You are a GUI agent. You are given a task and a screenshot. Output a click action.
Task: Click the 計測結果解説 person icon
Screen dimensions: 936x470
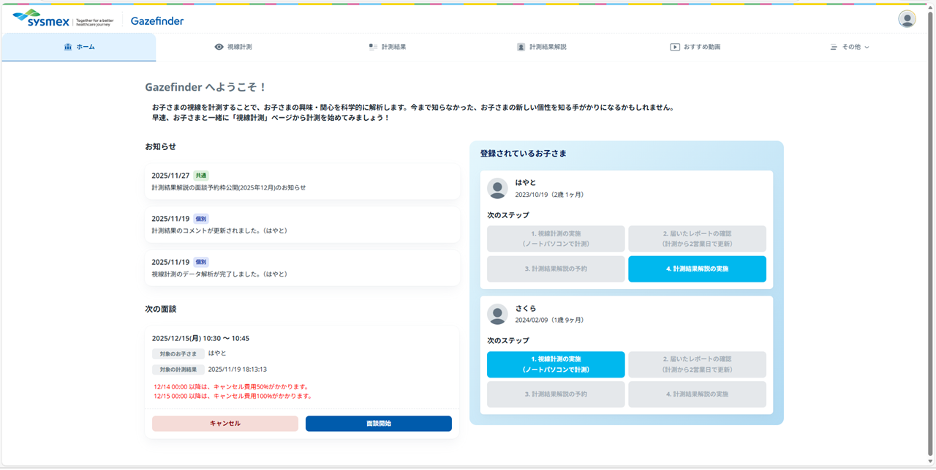pyautogui.click(x=521, y=47)
